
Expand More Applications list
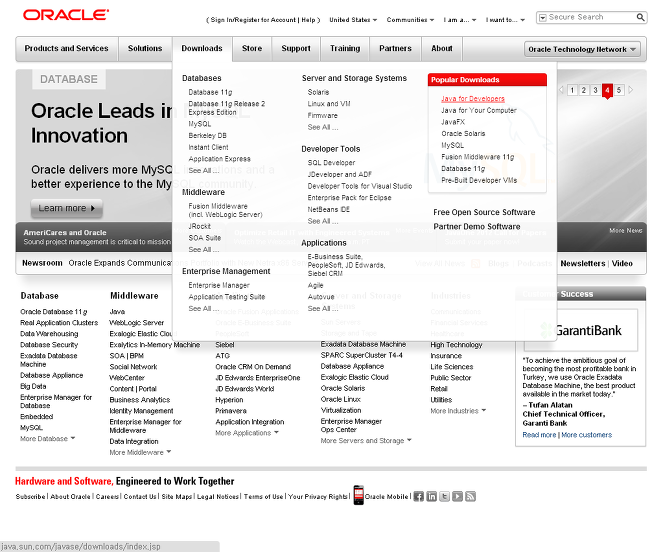click(x=247, y=433)
